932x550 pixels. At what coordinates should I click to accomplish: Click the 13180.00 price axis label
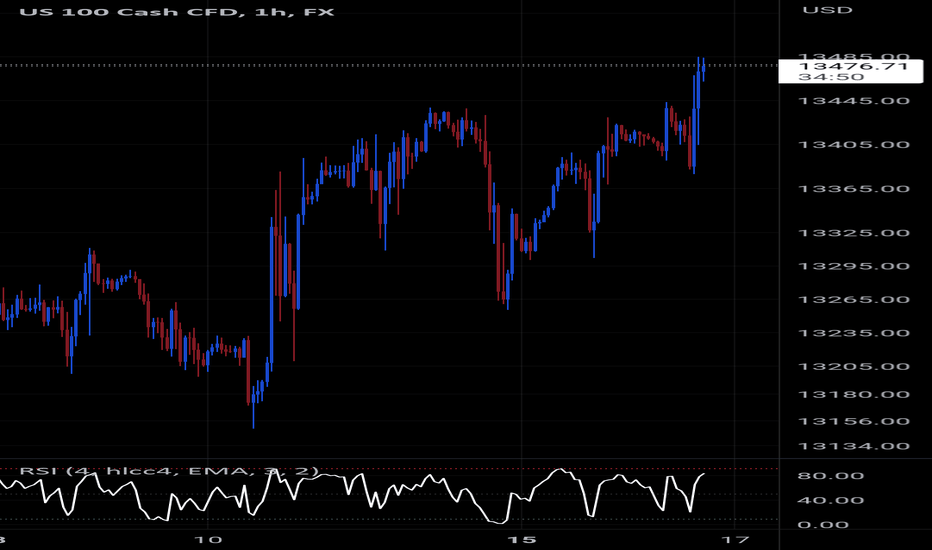click(854, 395)
